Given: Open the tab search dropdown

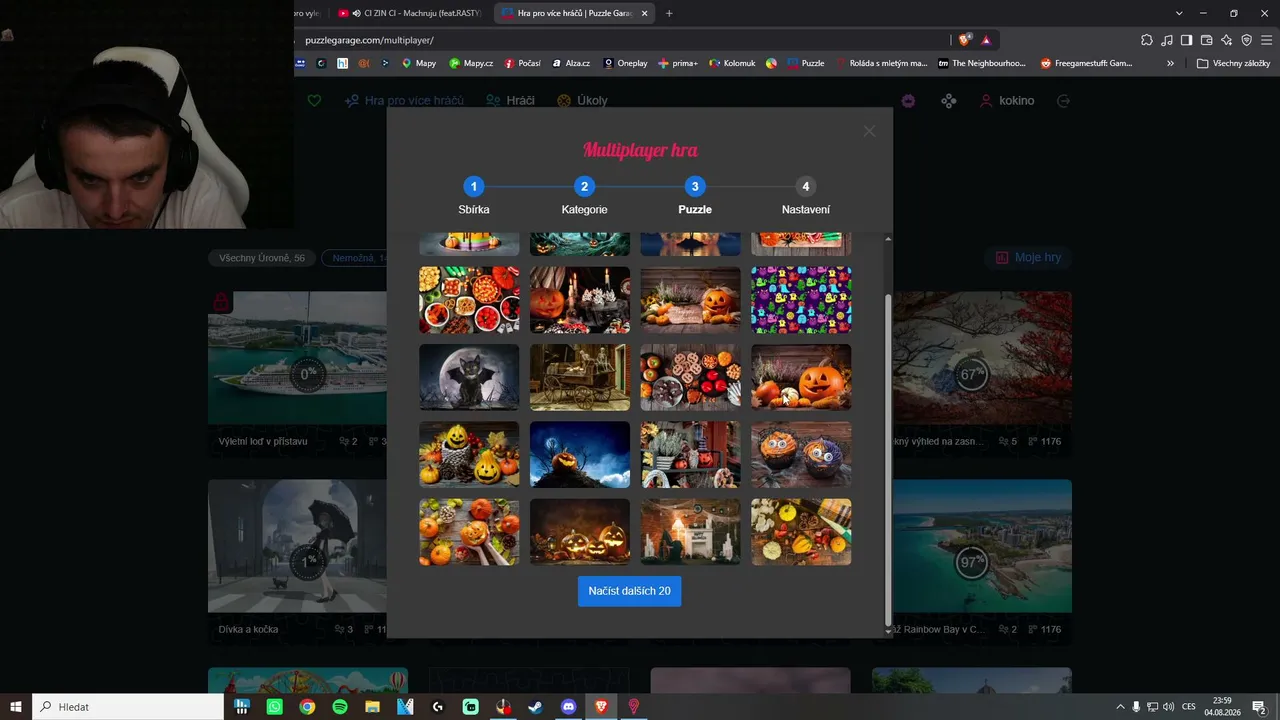Looking at the screenshot, I should click(1179, 13).
